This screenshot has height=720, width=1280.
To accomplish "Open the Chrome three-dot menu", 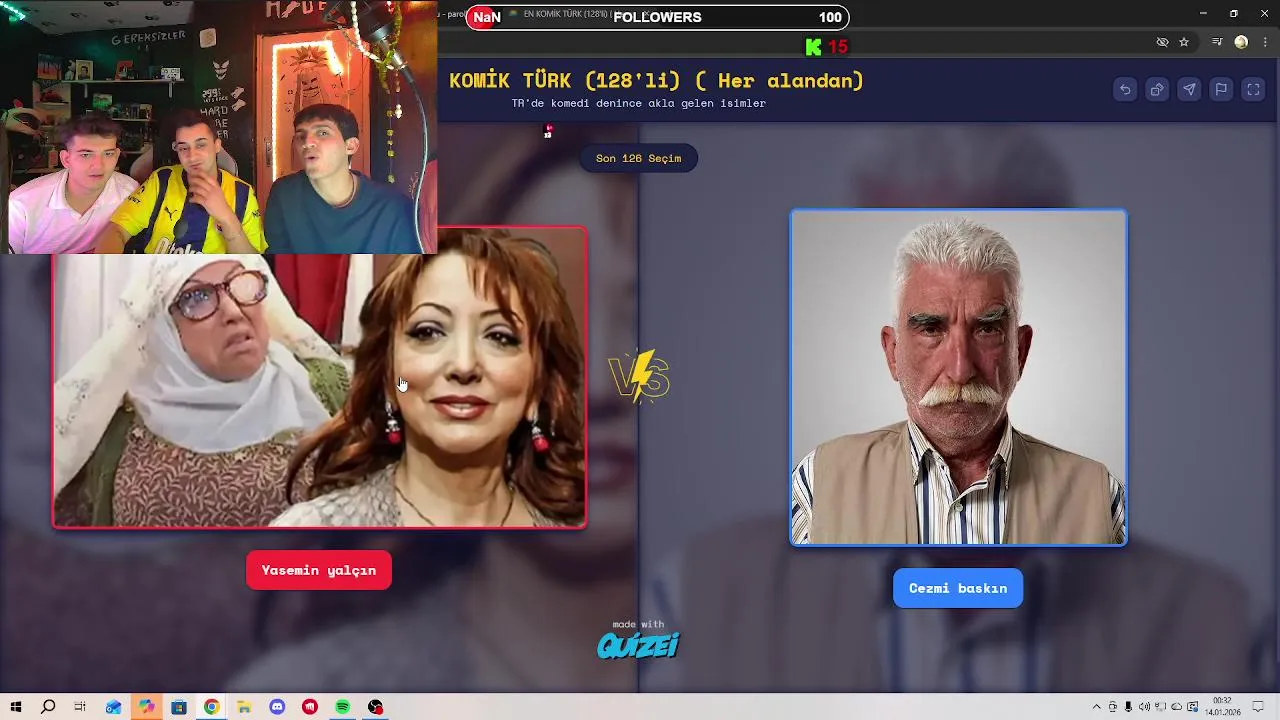I will (1263, 42).
